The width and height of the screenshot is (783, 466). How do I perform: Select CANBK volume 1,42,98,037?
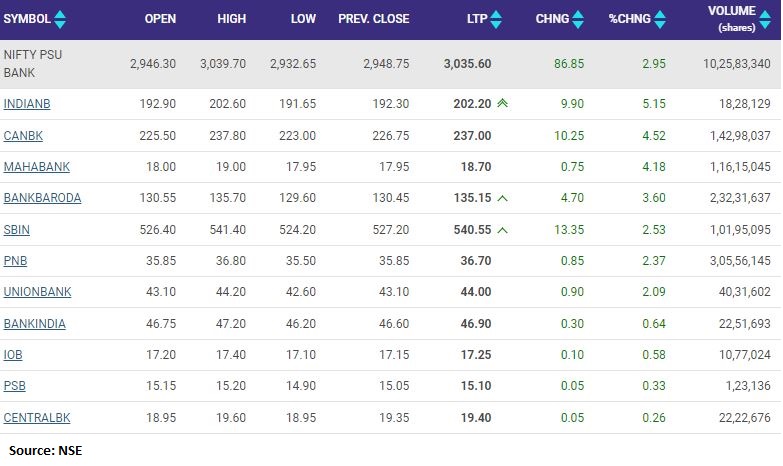[x=740, y=136]
